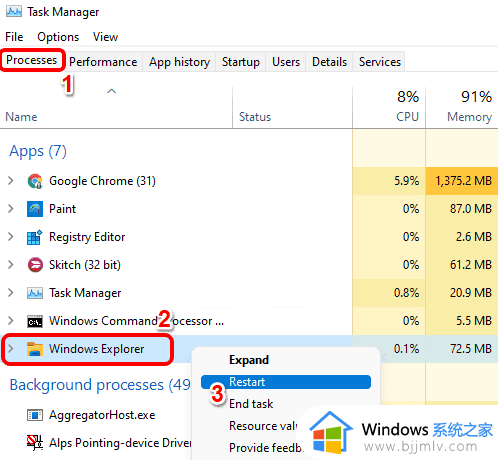Click Registry Editor's 2.6 MB memory value

(x=474, y=237)
